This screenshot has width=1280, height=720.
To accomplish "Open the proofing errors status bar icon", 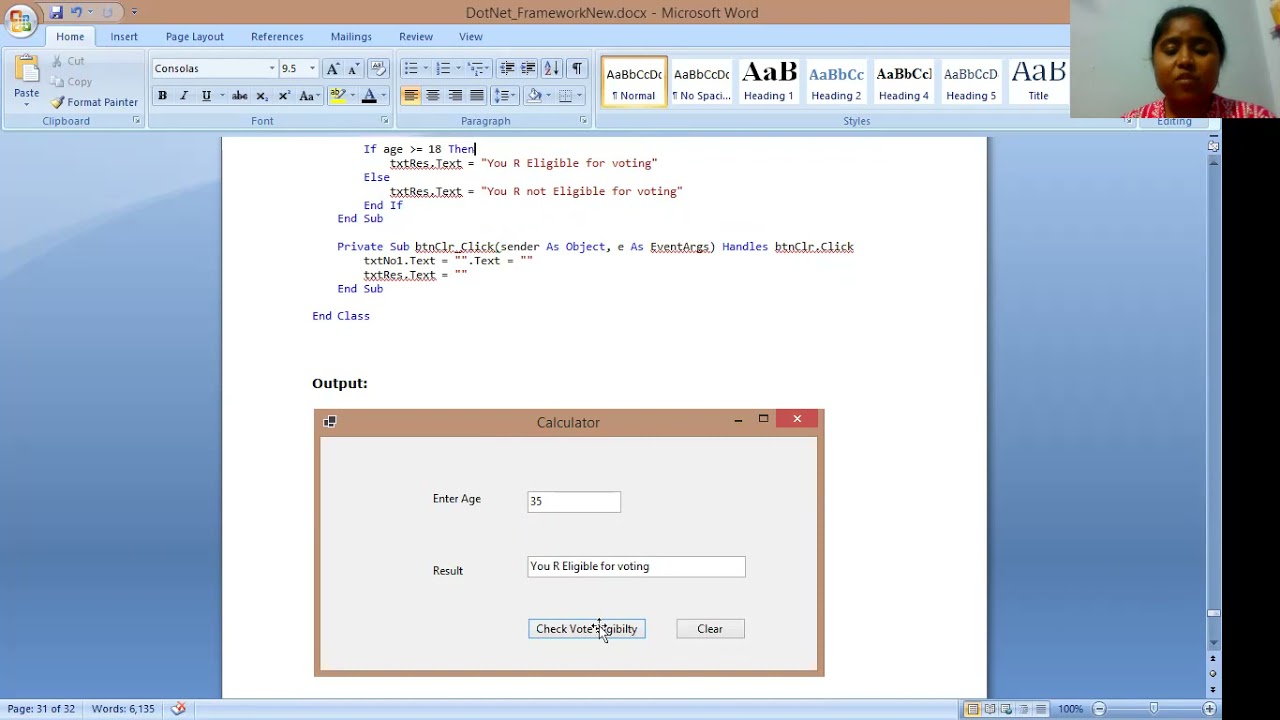I will tap(178, 708).
